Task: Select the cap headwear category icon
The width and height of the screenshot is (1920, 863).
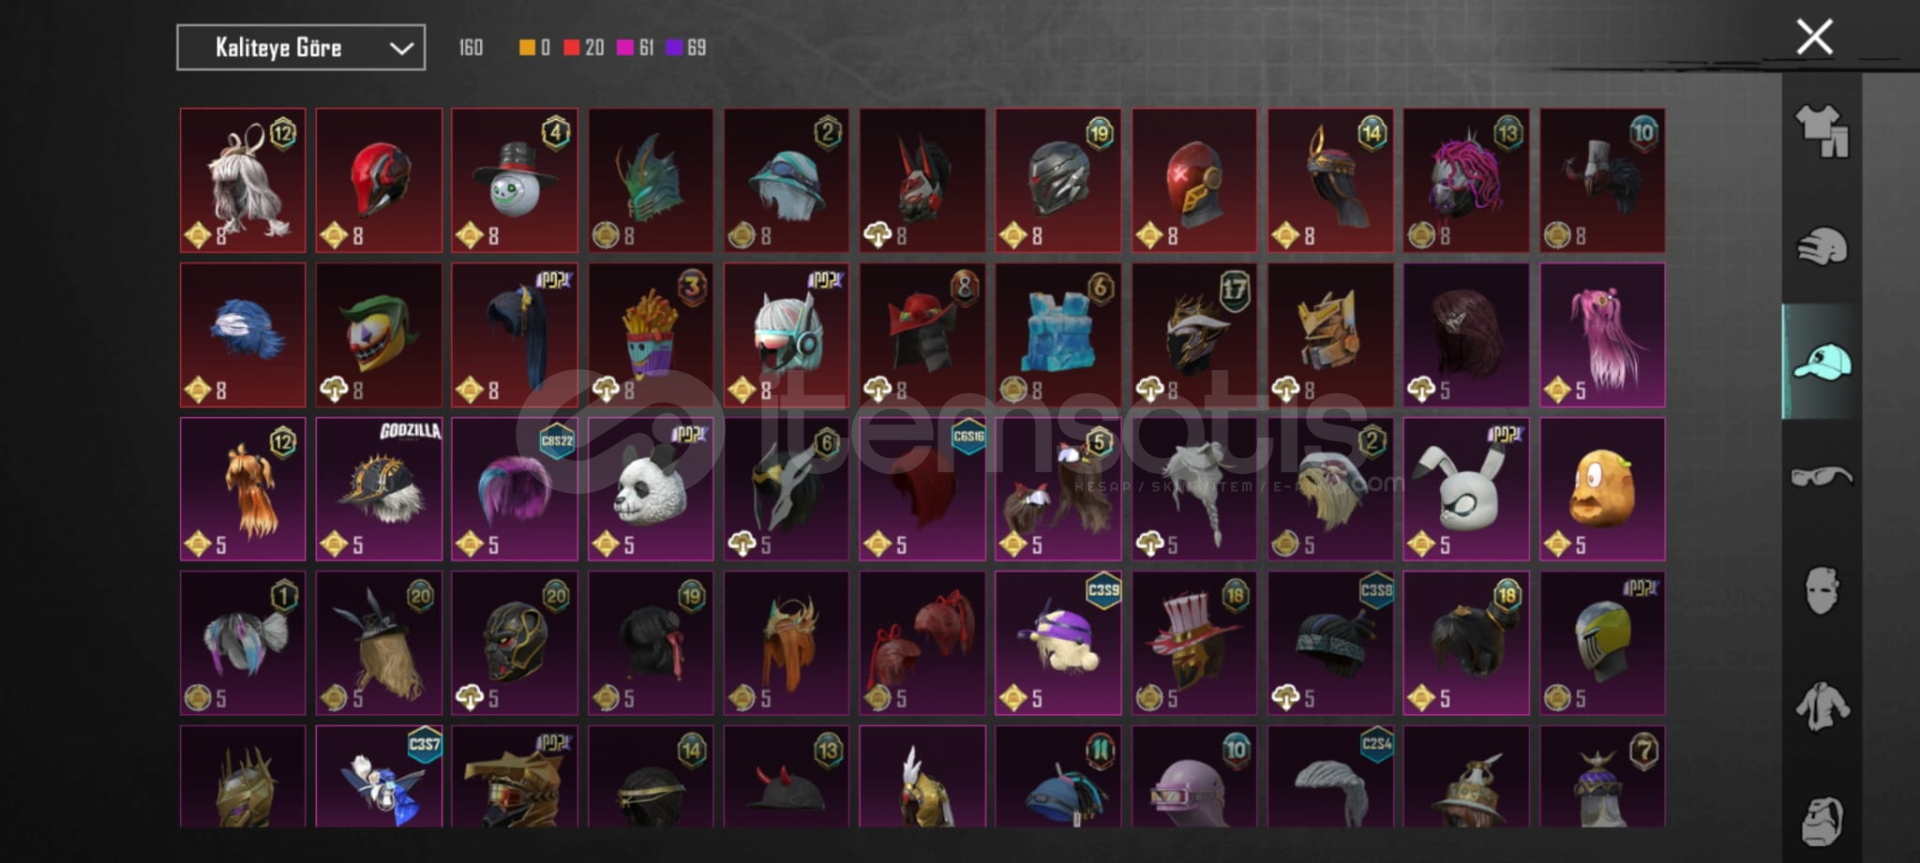Action: (1822, 361)
